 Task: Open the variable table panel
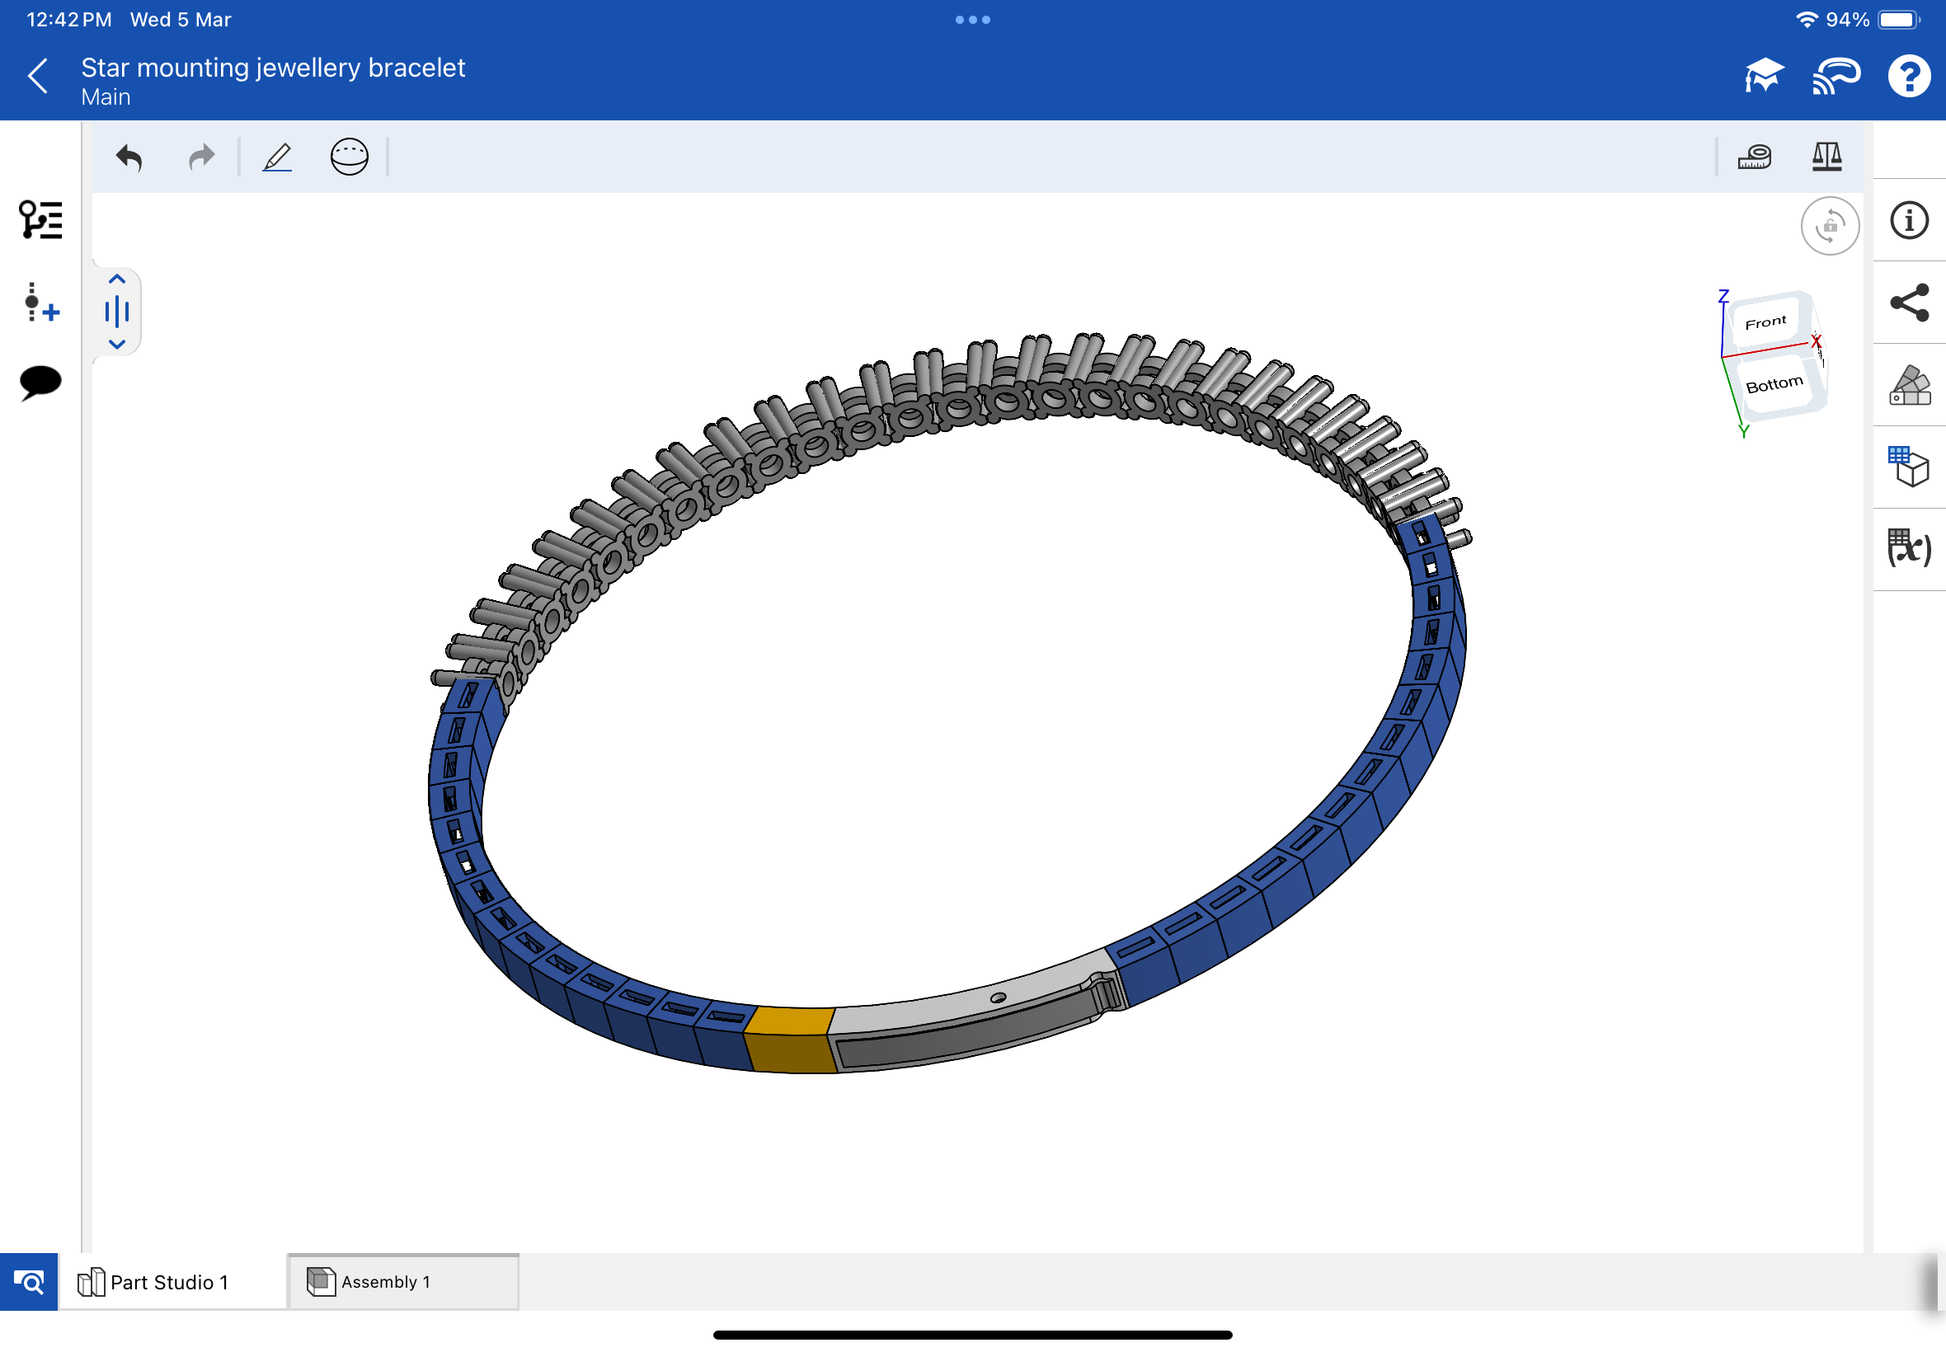pyautogui.click(x=1908, y=549)
